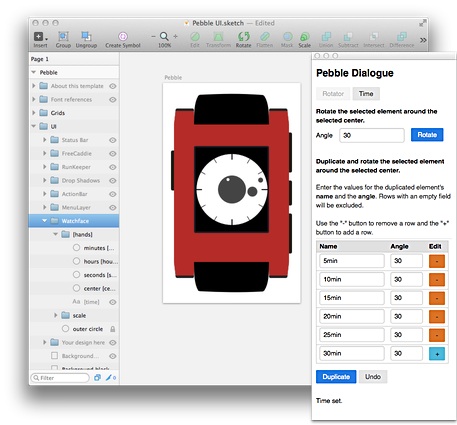Image resolution: width=457 pixels, height=425 pixels.
Task: Show more toolbar items overflow arrow
Action: click(x=423, y=40)
